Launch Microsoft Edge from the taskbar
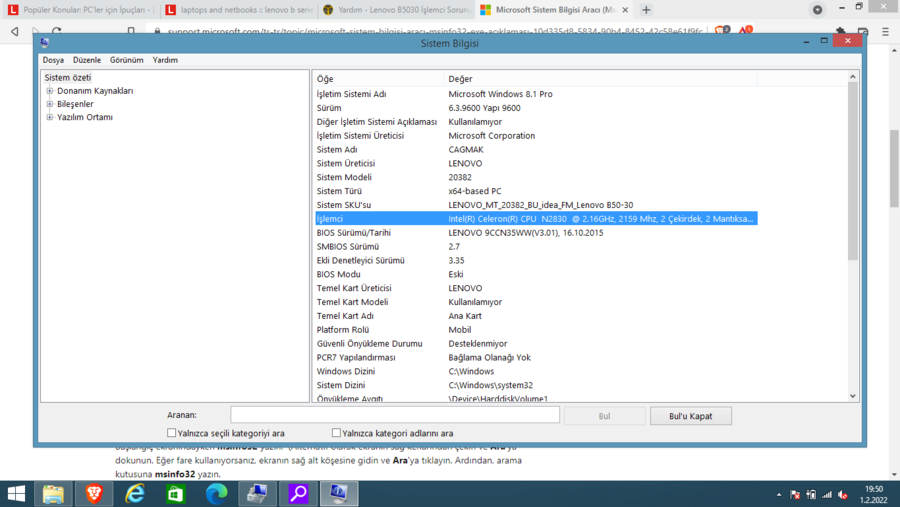Screen dimensions: 900x507 (x=216, y=494)
